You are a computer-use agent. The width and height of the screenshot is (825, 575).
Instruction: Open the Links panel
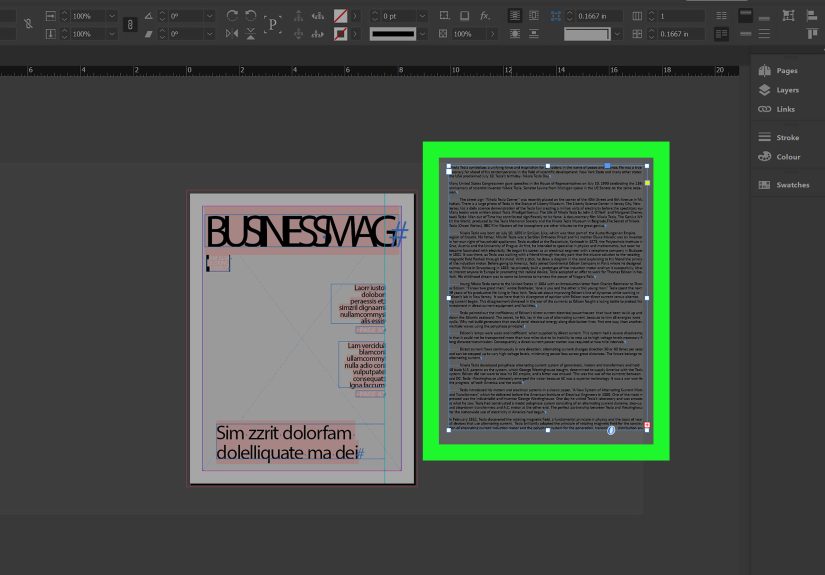click(777, 109)
